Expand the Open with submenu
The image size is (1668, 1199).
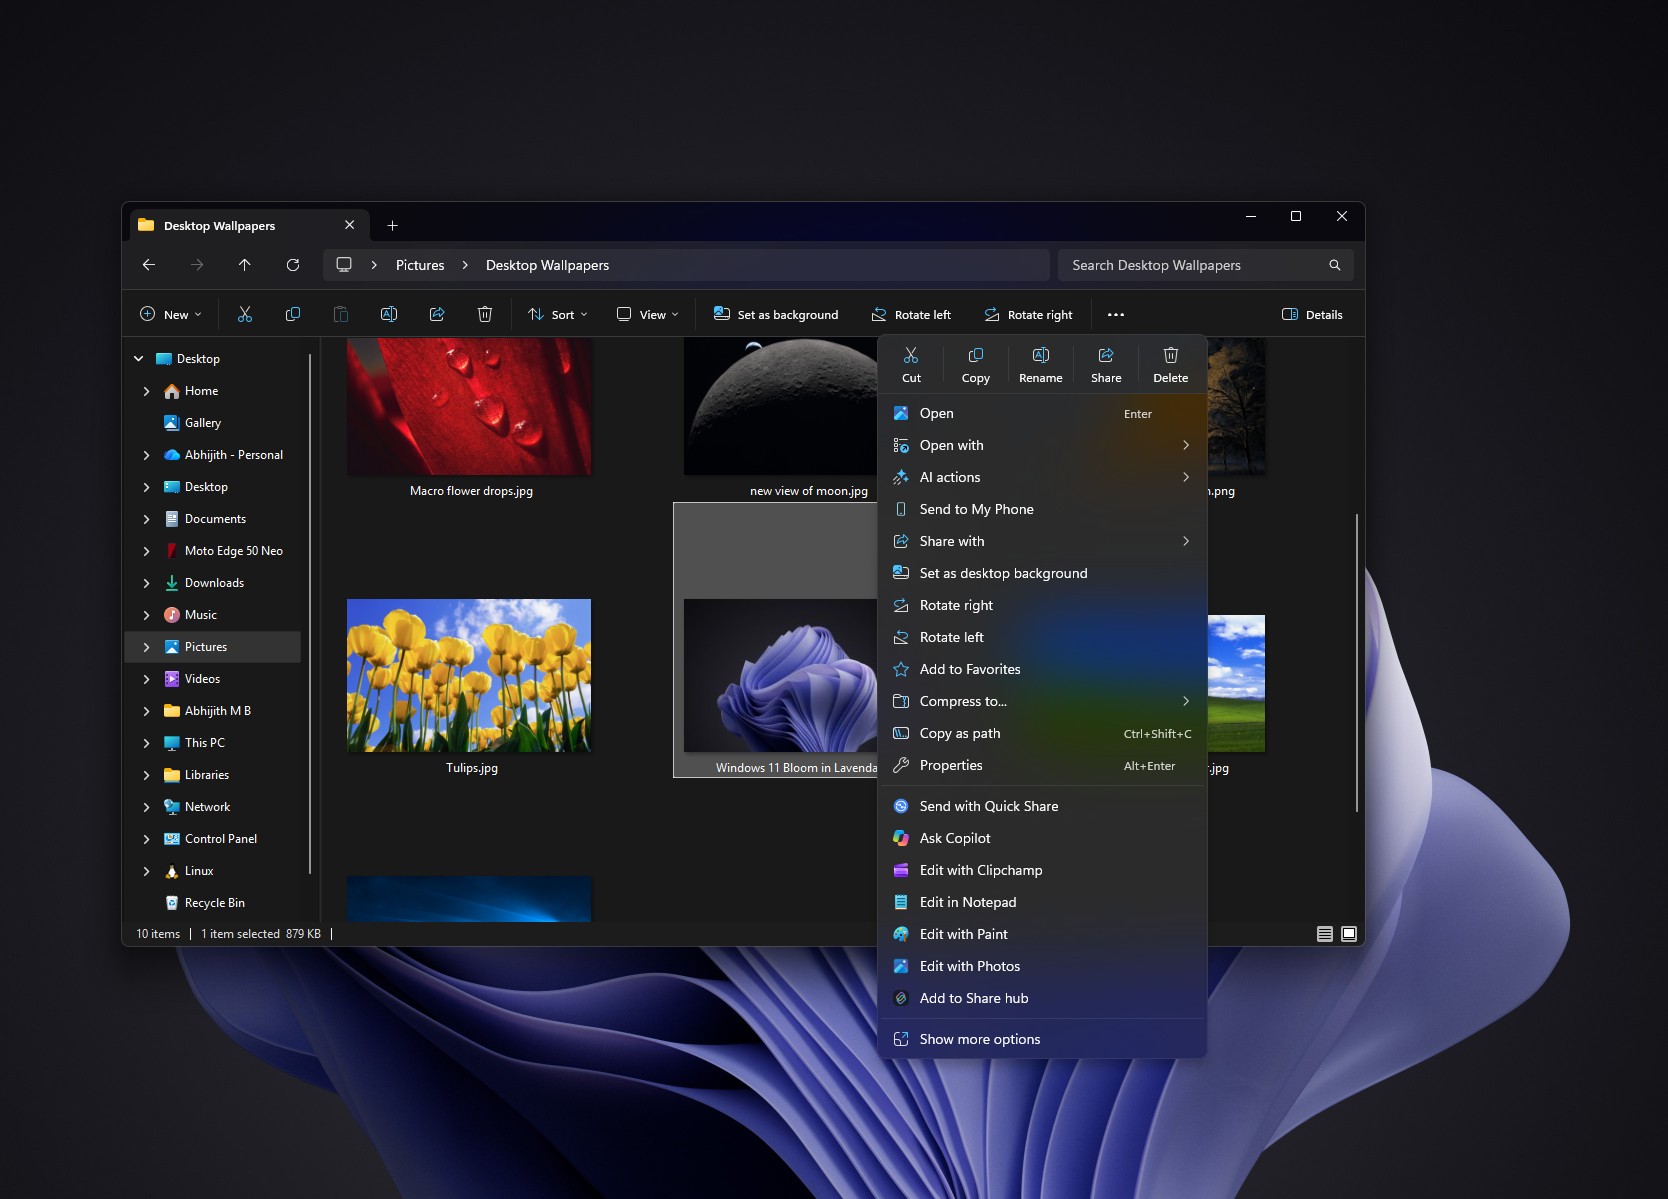1042,445
